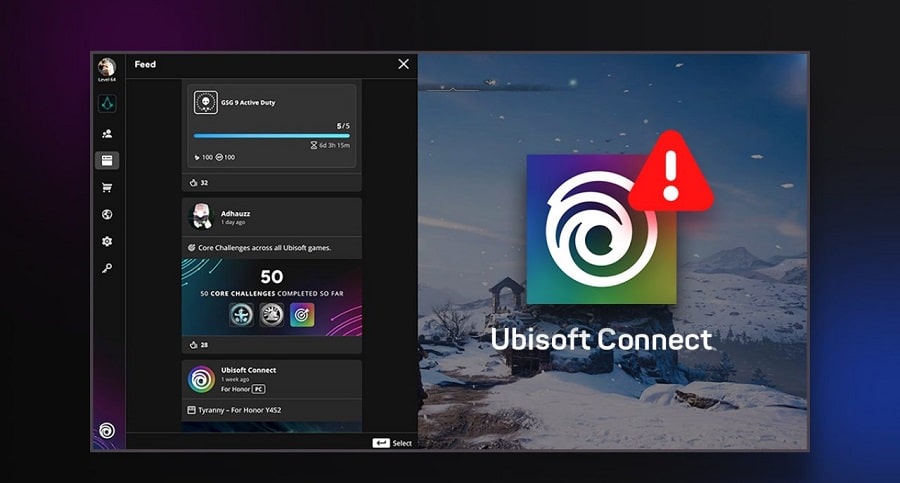Select the highlighted feed icon in the sidebar

click(x=107, y=160)
